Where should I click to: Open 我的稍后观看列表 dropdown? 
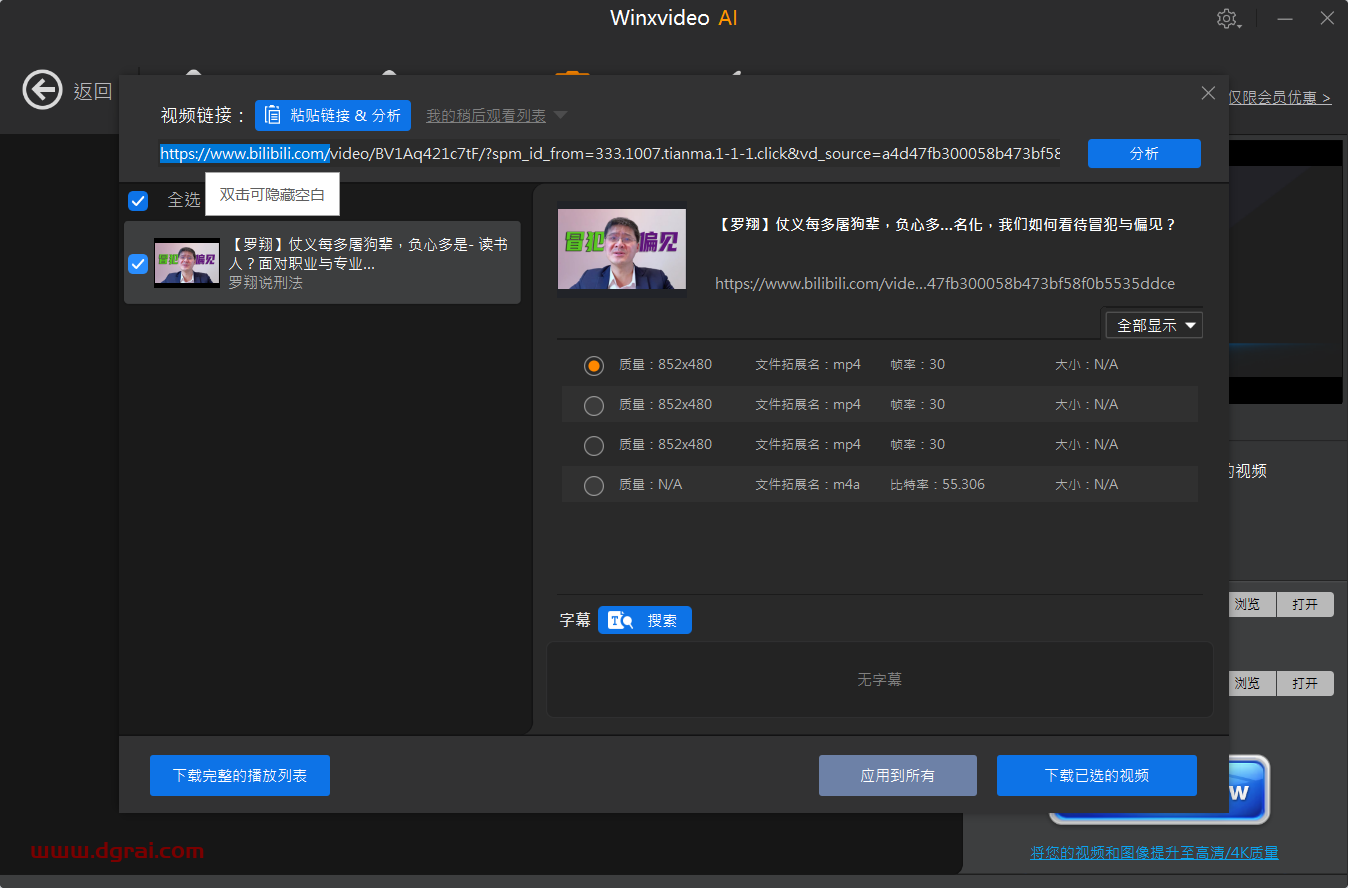496,116
